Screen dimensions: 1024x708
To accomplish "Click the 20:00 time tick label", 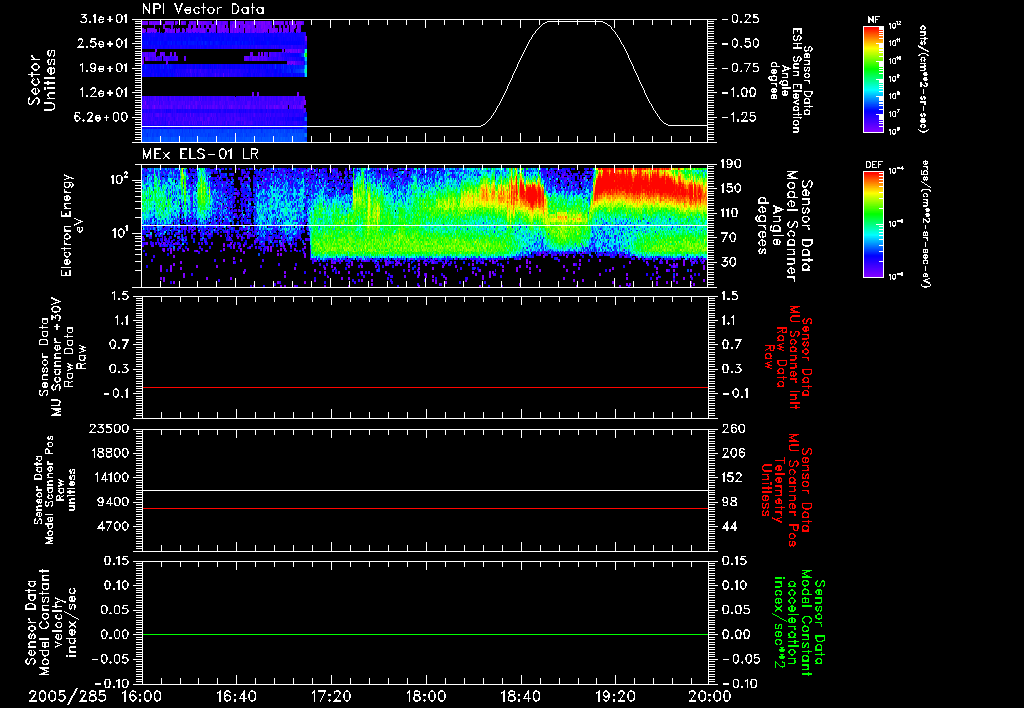I will point(710,696).
